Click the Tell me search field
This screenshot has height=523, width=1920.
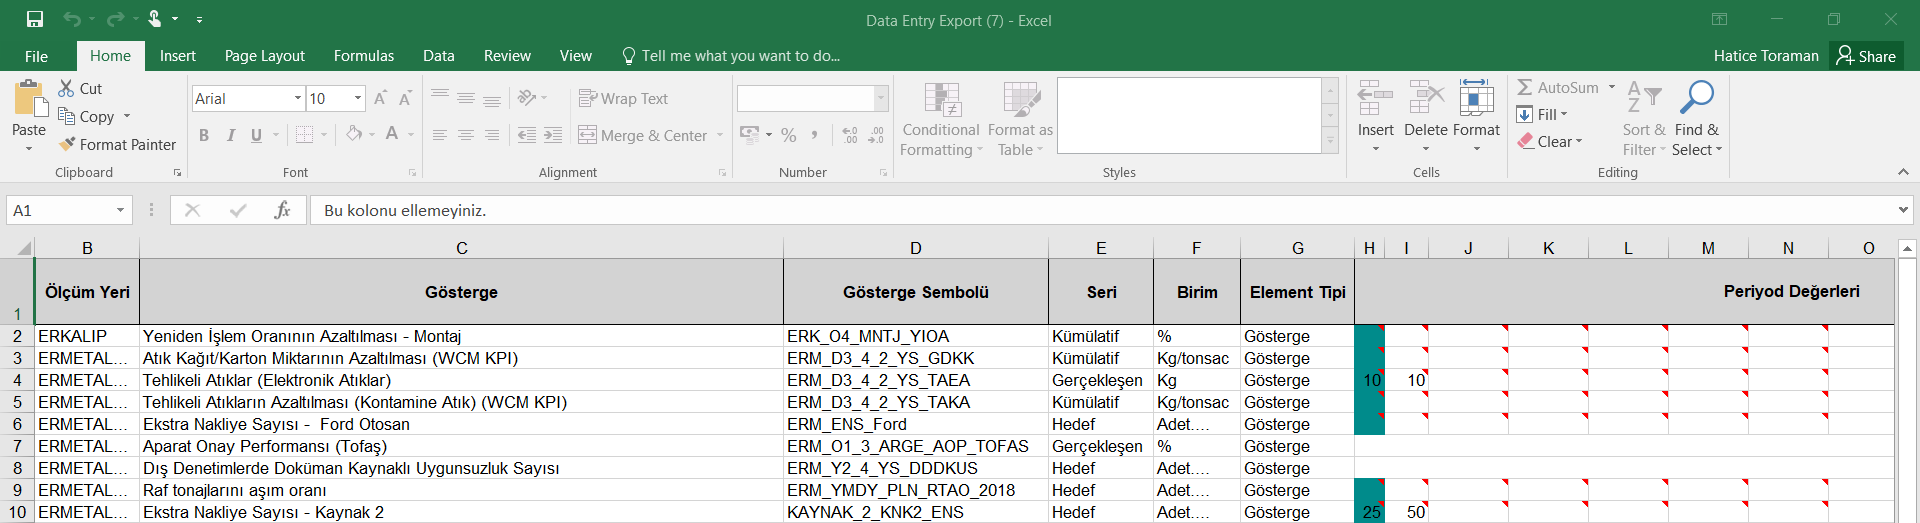click(740, 56)
